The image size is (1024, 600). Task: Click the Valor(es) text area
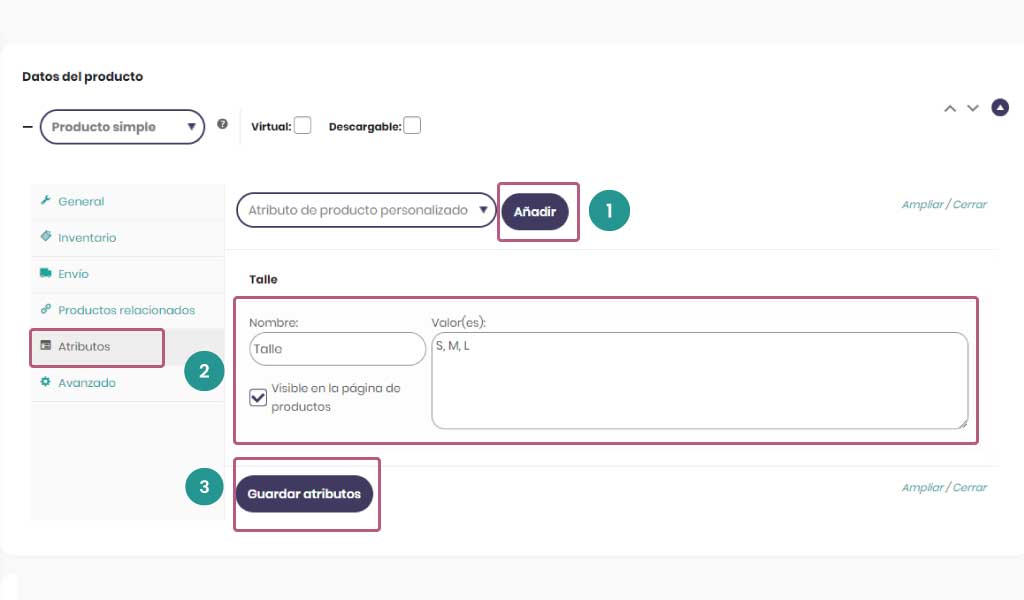point(699,381)
